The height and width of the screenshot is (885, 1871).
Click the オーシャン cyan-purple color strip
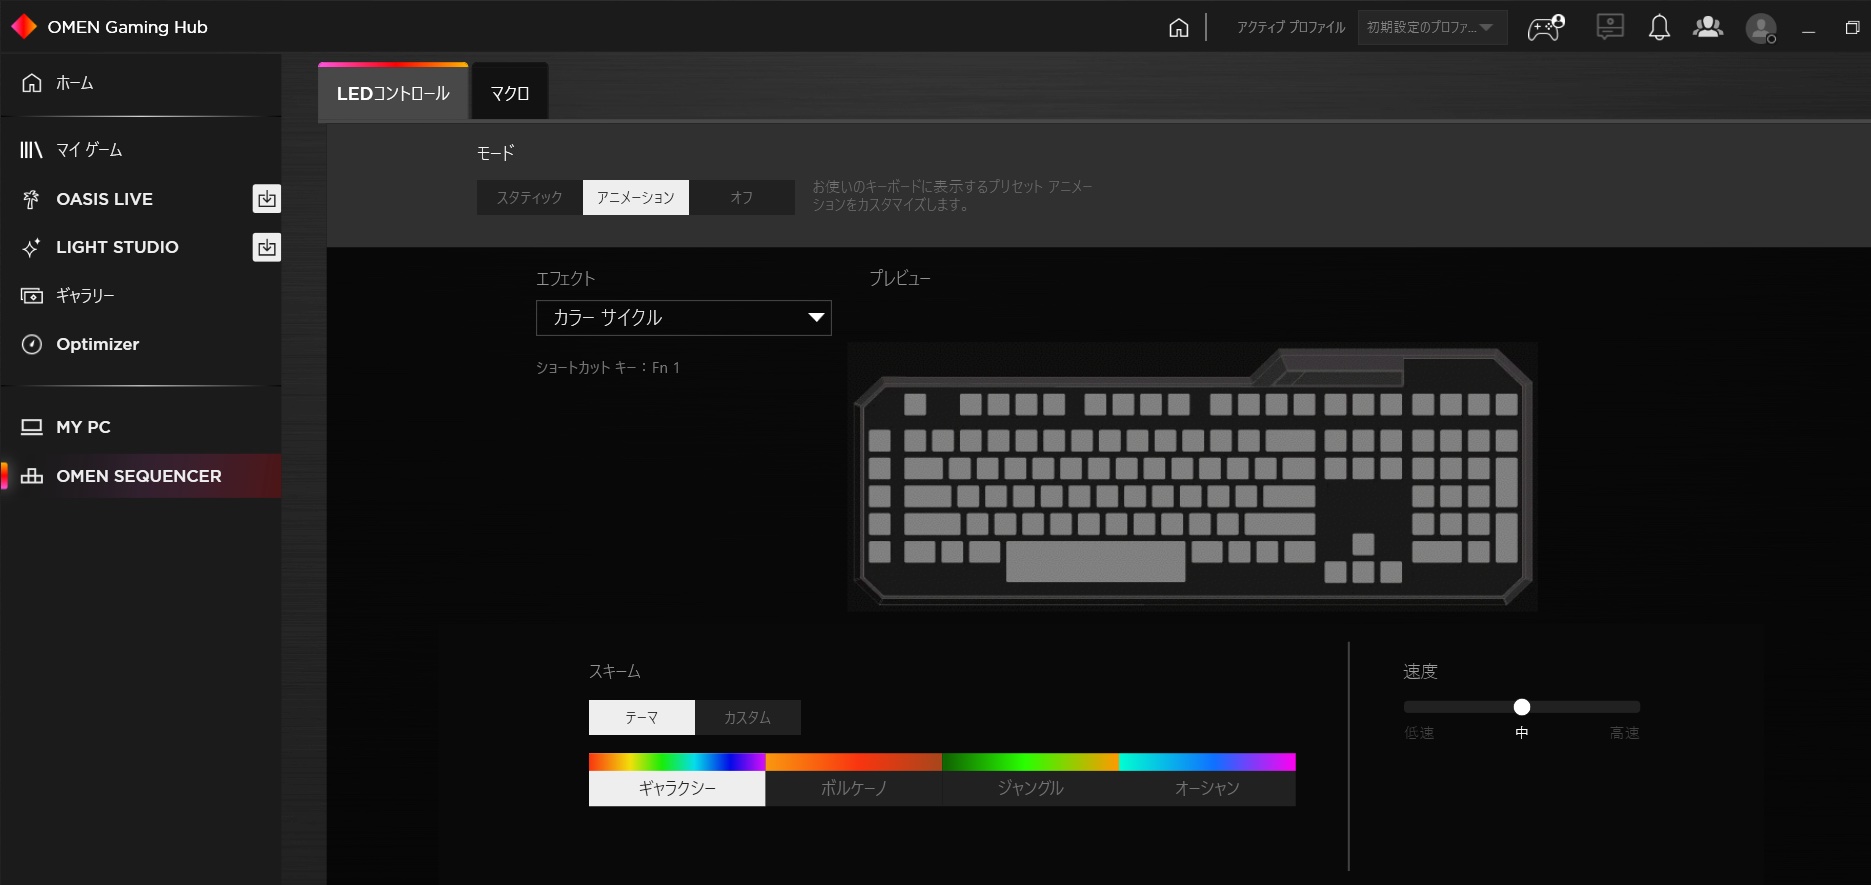[x=1207, y=762]
